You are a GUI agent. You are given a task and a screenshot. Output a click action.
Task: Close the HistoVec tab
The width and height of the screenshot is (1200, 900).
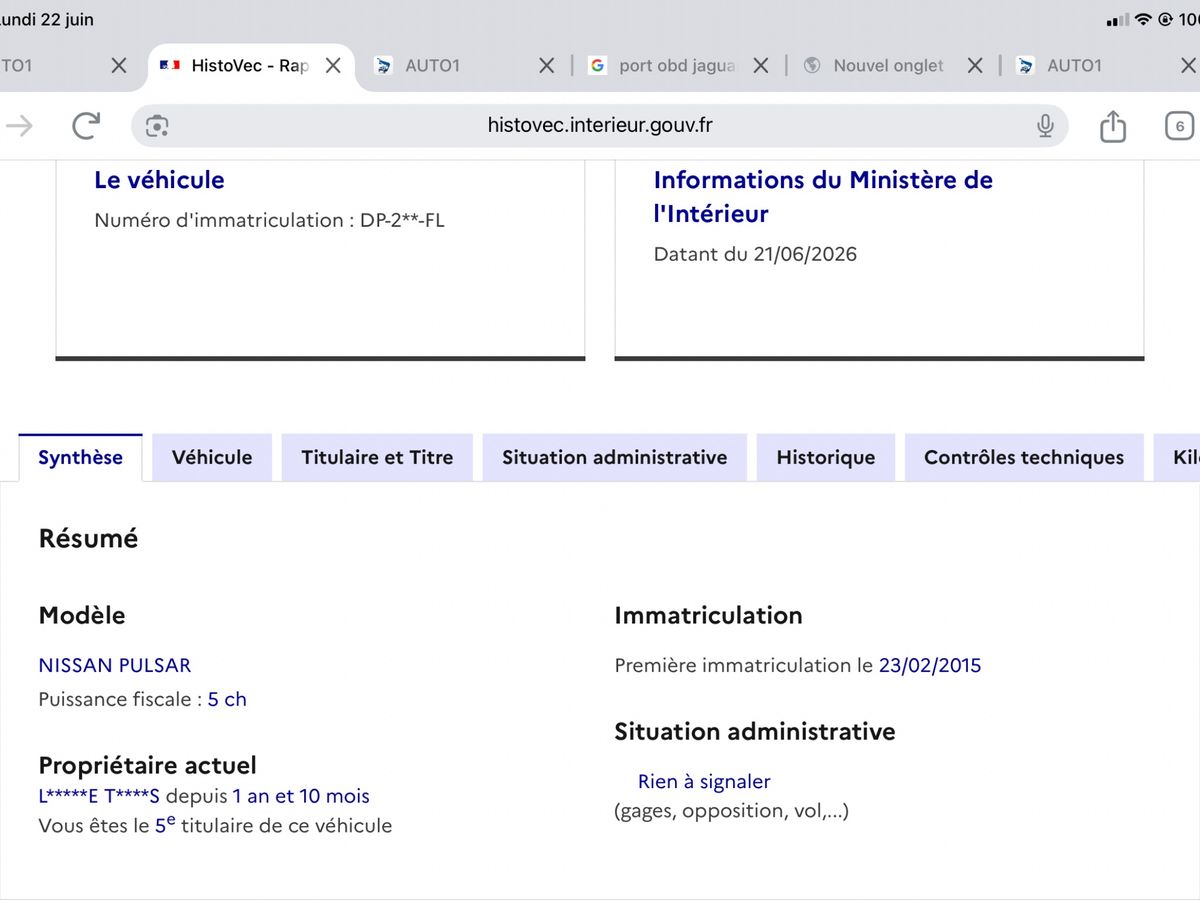334,65
